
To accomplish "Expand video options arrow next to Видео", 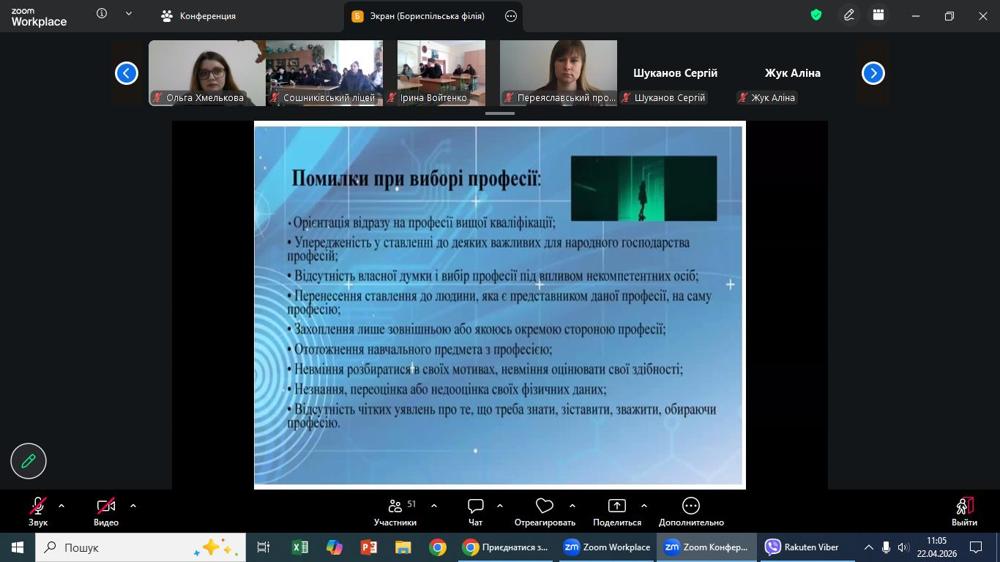I will coord(133,506).
